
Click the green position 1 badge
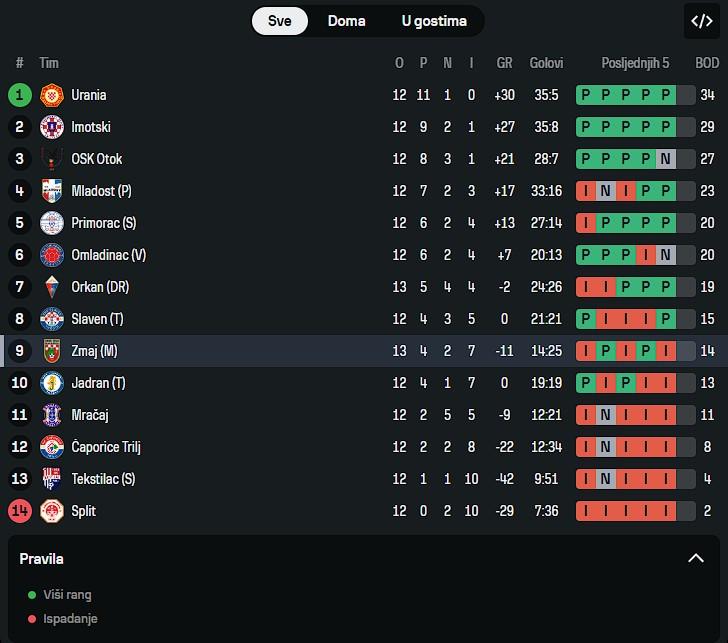(20, 96)
